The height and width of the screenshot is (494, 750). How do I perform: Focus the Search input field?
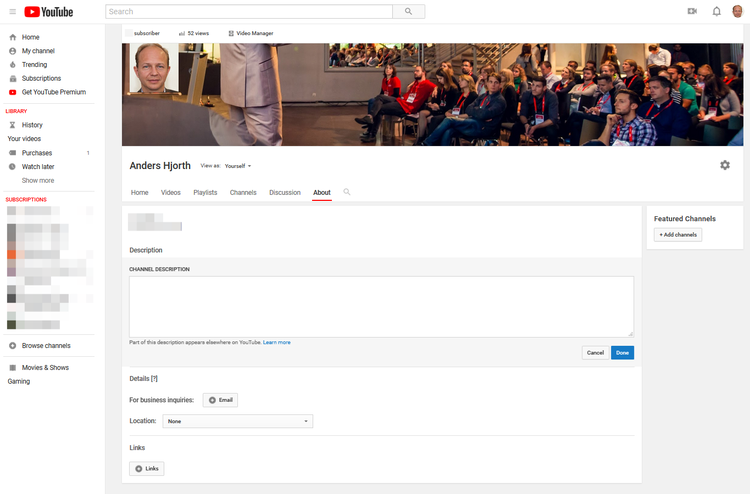point(249,11)
